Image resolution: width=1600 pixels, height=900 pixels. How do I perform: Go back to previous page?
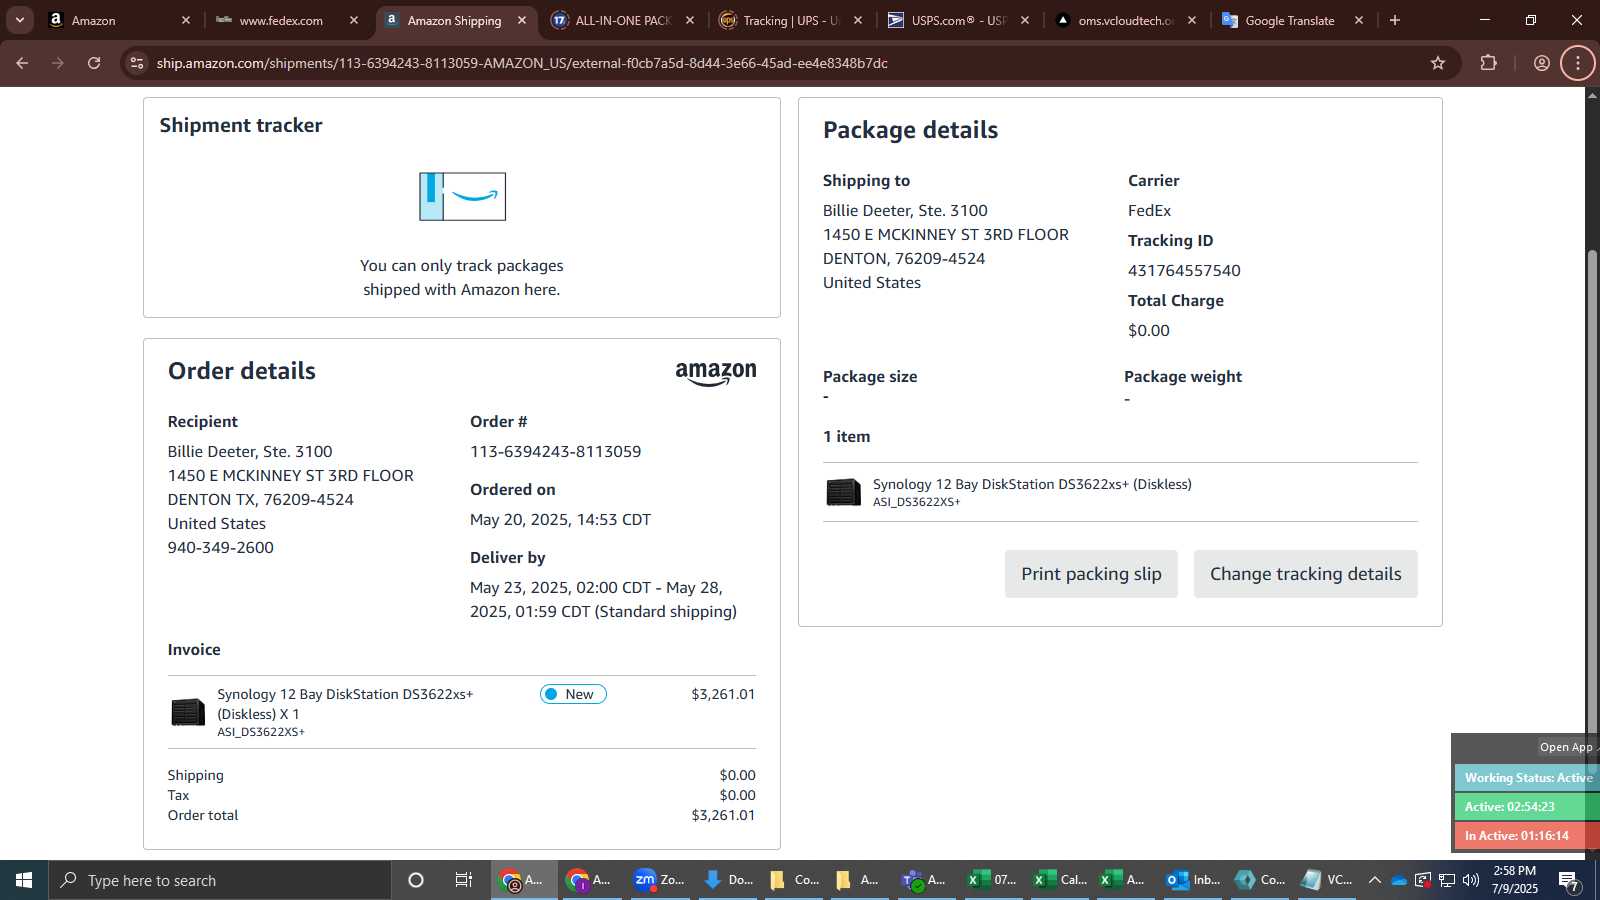coord(22,63)
